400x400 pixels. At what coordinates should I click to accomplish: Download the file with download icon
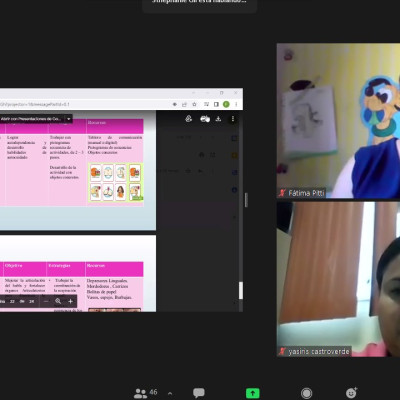point(218,119)
